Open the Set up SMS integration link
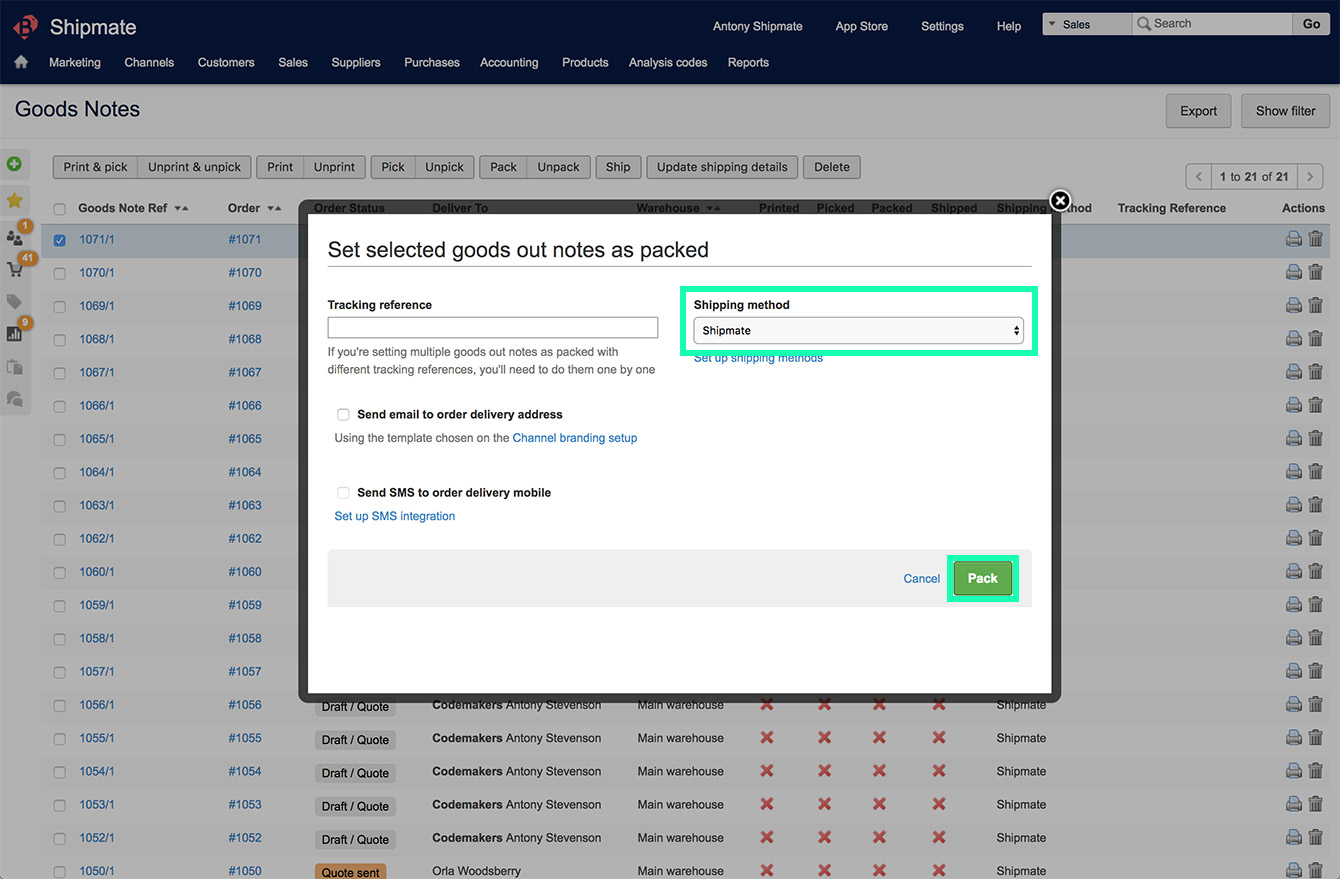The width and height of the screenshot is (1340, 879). (x=394, y=516)
